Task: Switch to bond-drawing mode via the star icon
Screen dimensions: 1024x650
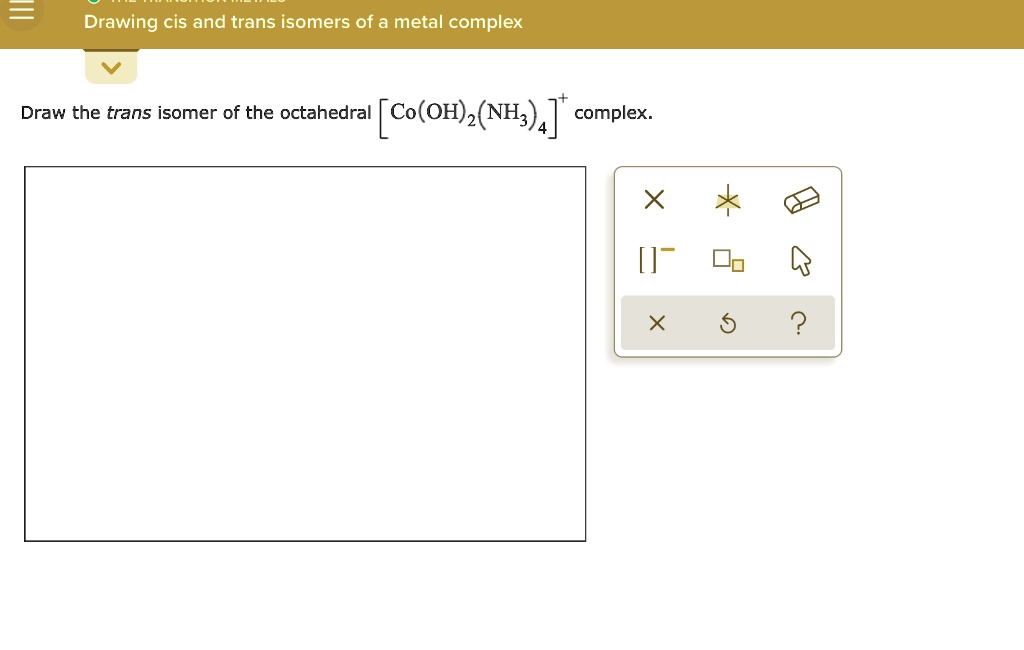Action: click(727, 200)
